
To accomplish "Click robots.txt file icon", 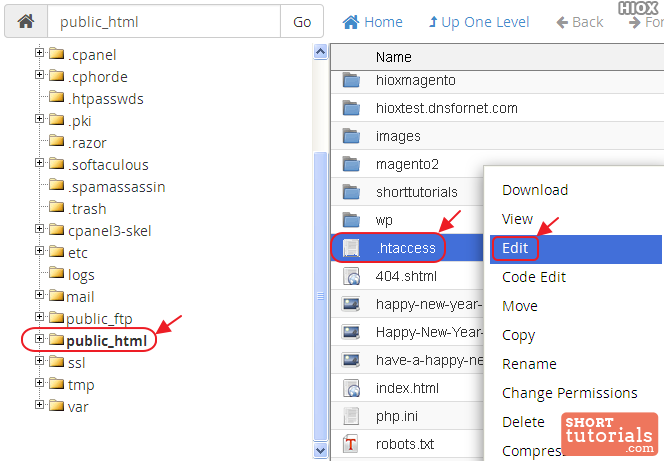I will pos(351,444).
